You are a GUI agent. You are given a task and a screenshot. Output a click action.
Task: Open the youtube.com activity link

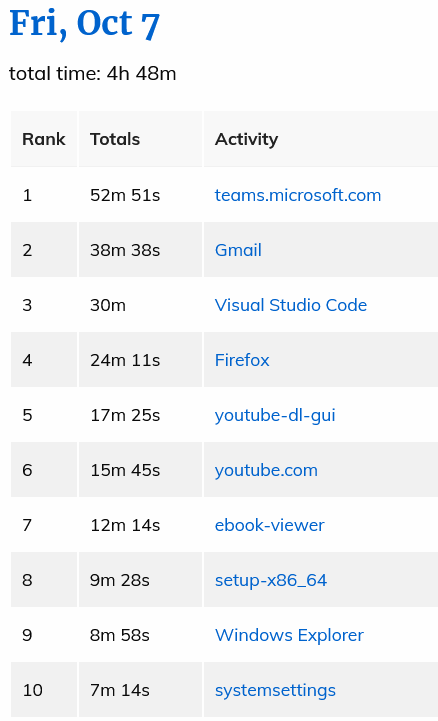(266, 470)
